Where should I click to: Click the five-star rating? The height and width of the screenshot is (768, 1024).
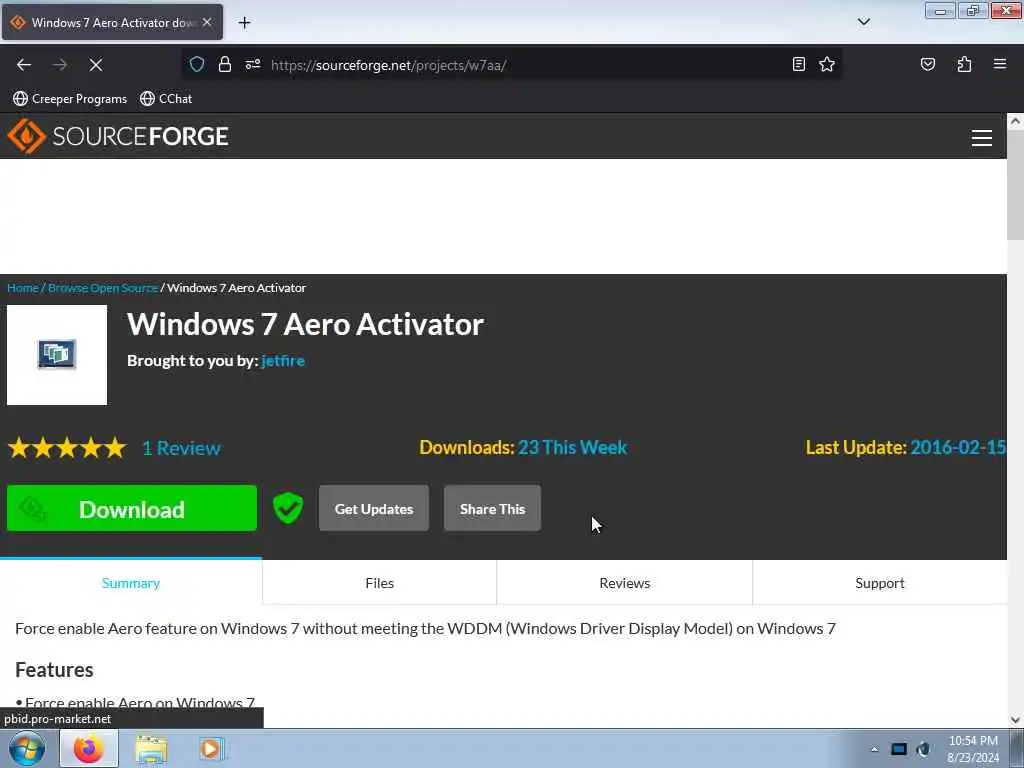67,448
